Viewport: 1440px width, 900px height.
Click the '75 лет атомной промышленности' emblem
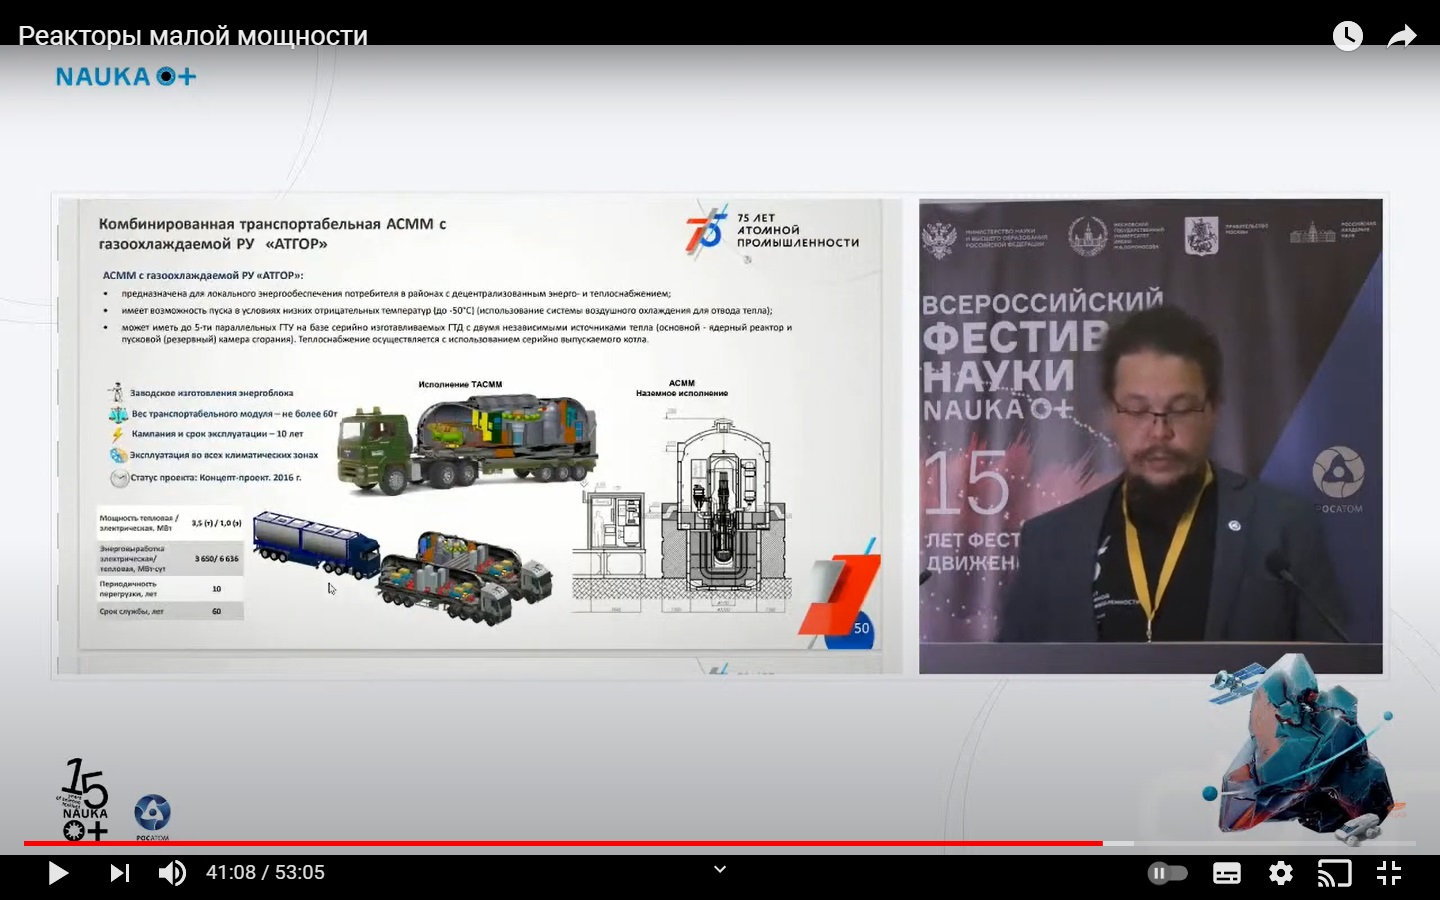pos(772,230)
